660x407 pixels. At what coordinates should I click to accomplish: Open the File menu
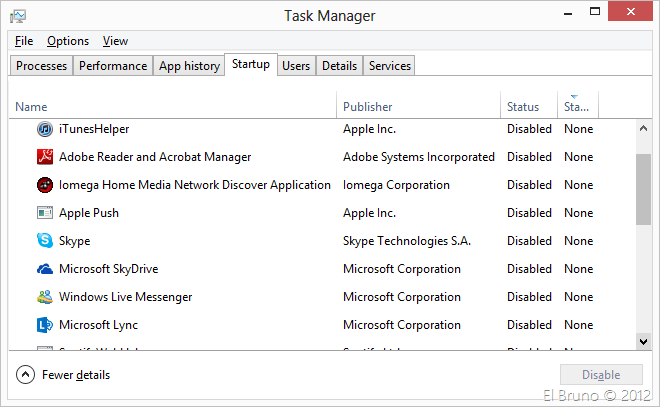point(24,41)
